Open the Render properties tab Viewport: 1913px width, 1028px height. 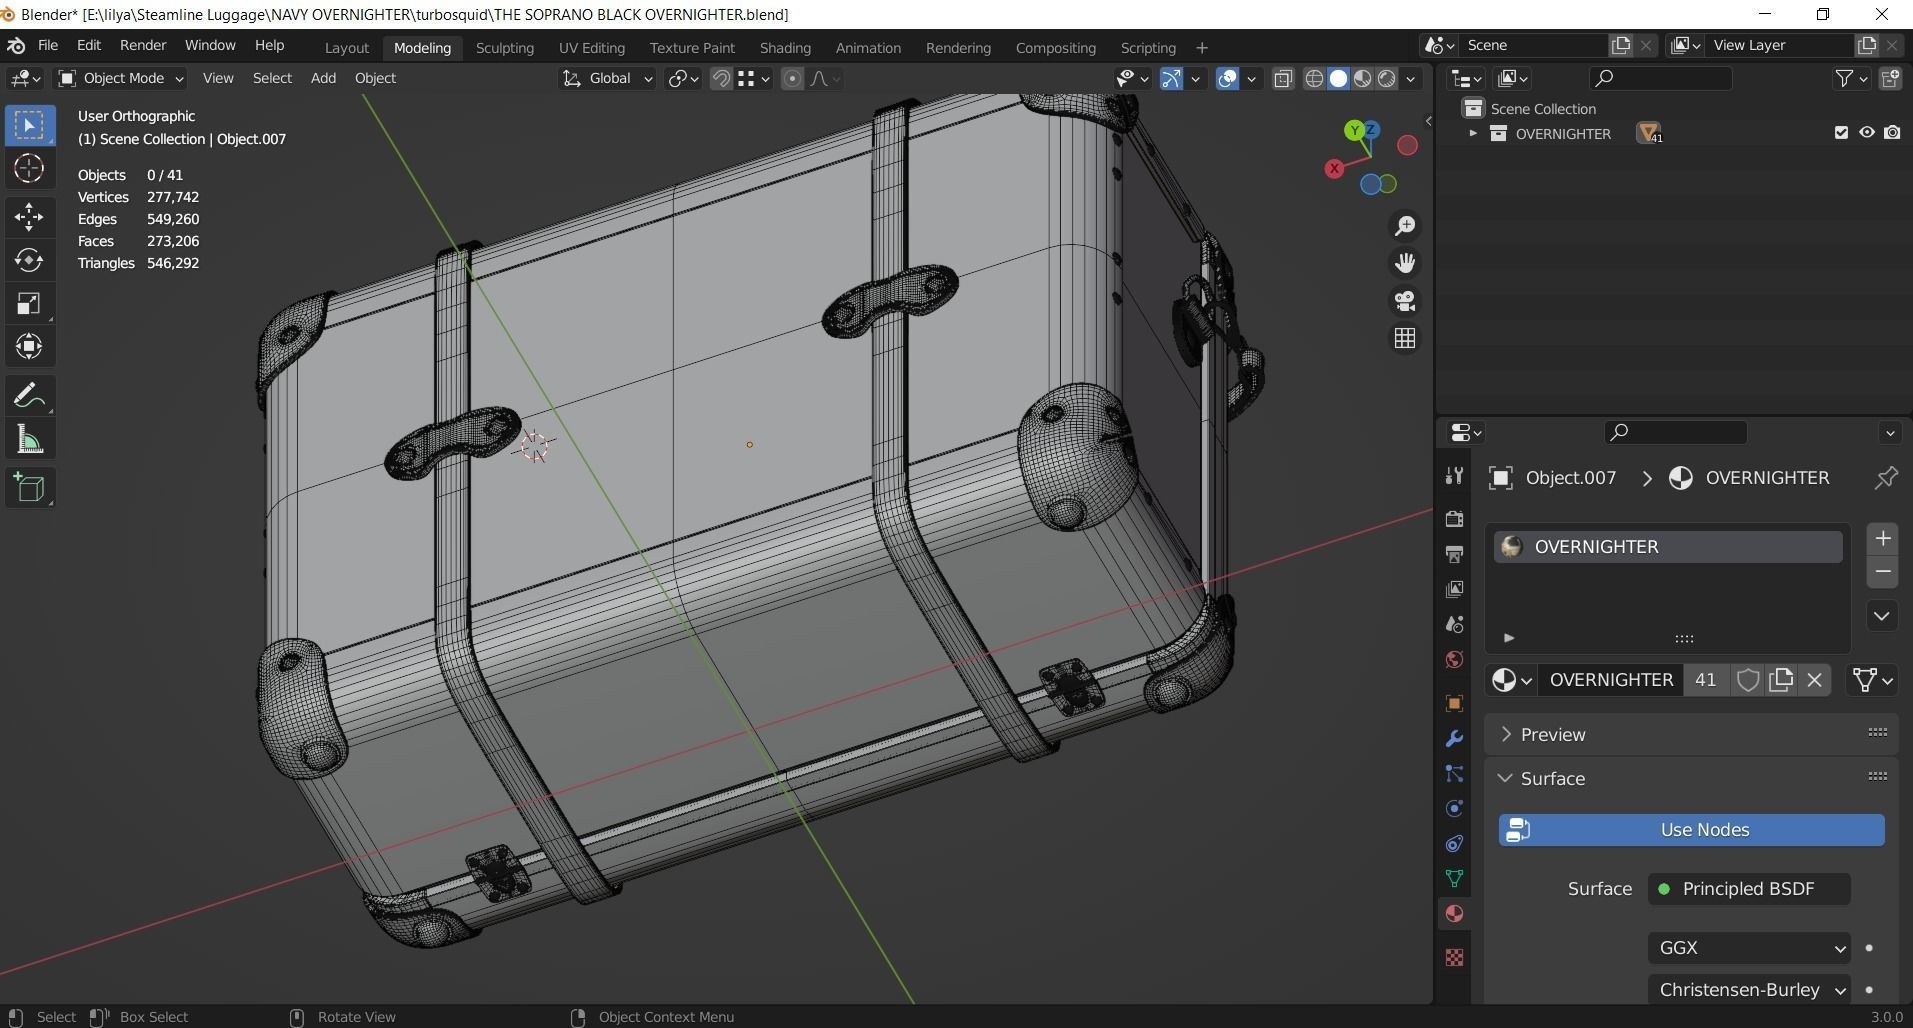click(x=1454, y=518)
